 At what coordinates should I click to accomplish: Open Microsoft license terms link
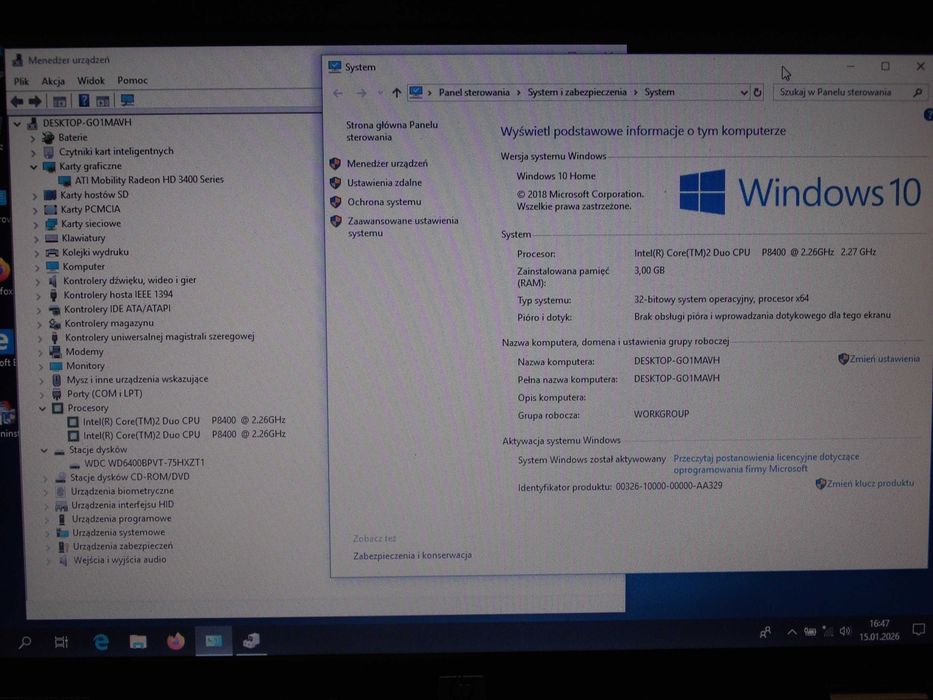[x=766, y=463]
